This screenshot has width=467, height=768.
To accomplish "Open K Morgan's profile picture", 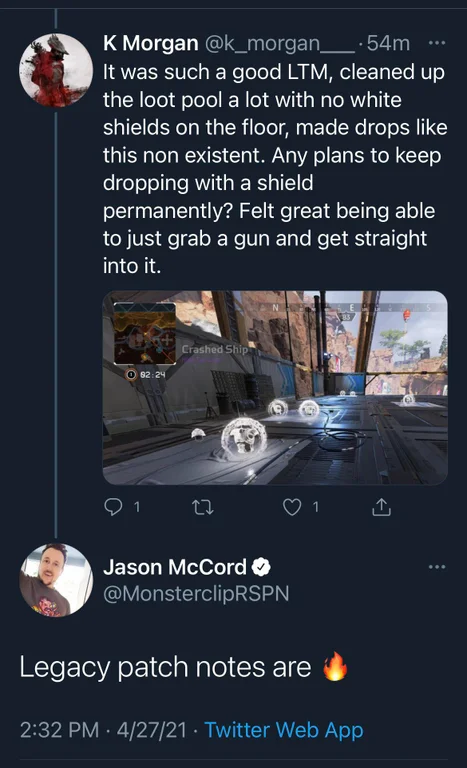I will click(56, 70).
